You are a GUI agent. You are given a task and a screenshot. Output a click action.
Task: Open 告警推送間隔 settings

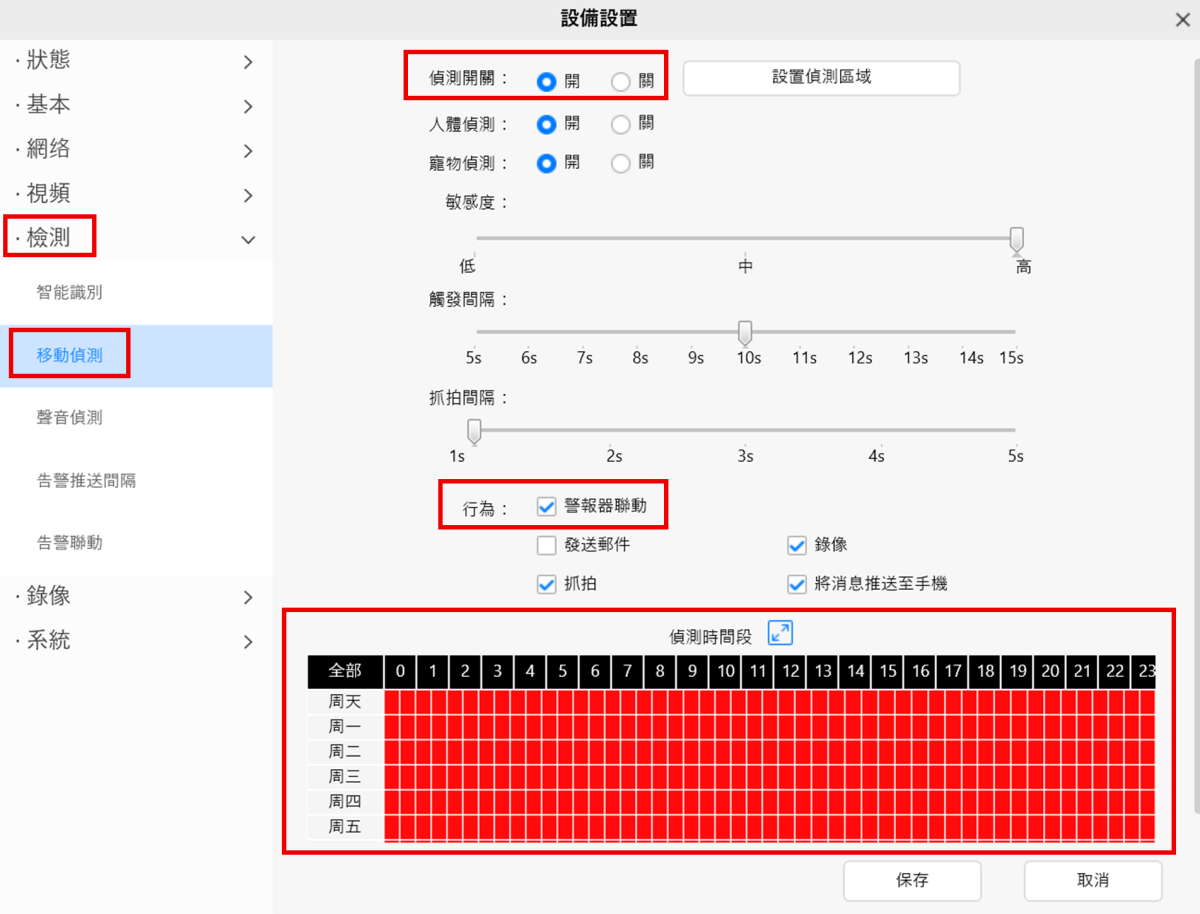(x=86, y=481)
